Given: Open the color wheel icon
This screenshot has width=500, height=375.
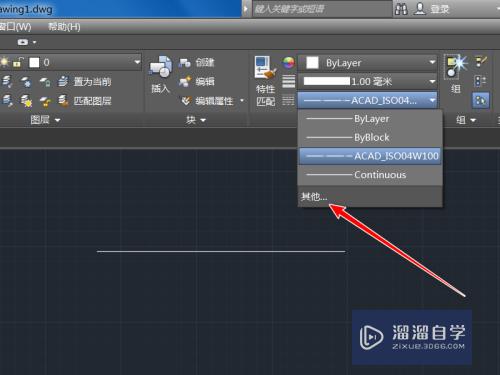Looking at the screenshot, I should (x=288, y=62).
